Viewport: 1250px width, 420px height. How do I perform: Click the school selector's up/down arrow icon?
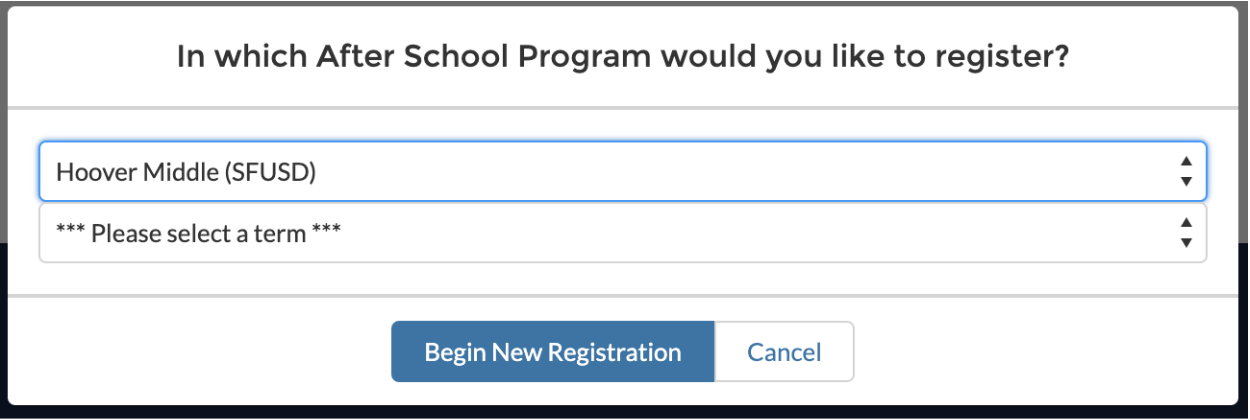[1186, 172]
